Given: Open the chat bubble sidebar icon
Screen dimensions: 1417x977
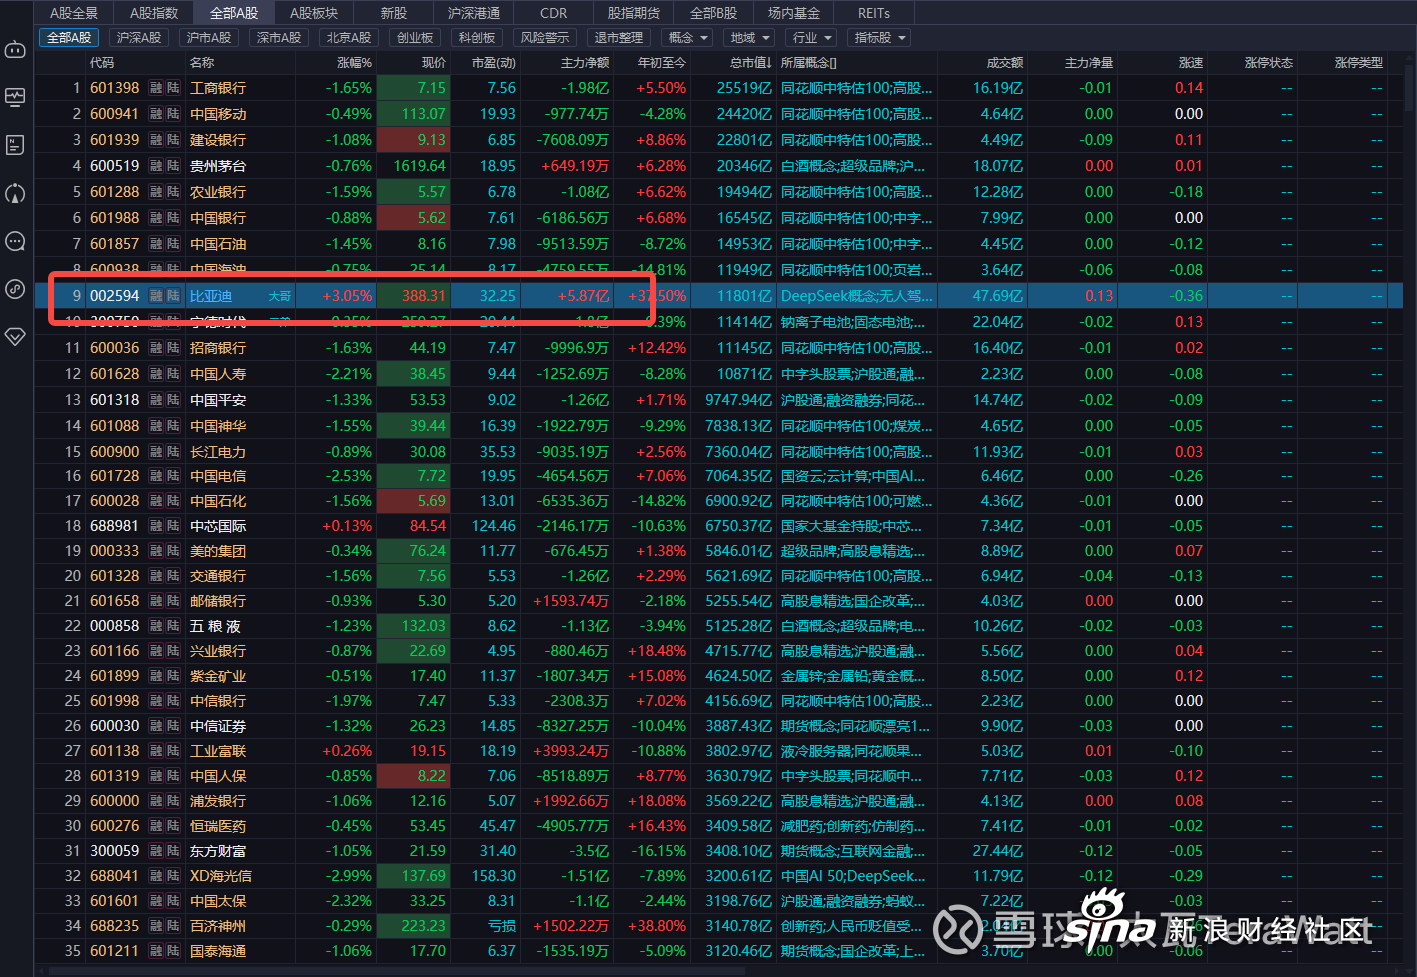Looking at the screenshot, I should [x=15, y=241].
